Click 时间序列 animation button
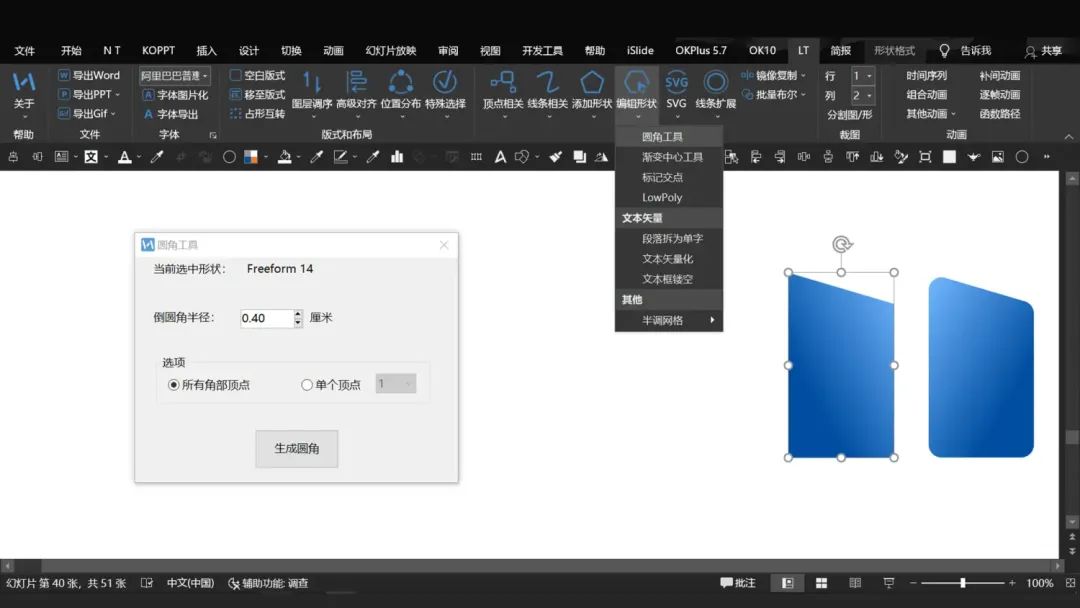 926,75
